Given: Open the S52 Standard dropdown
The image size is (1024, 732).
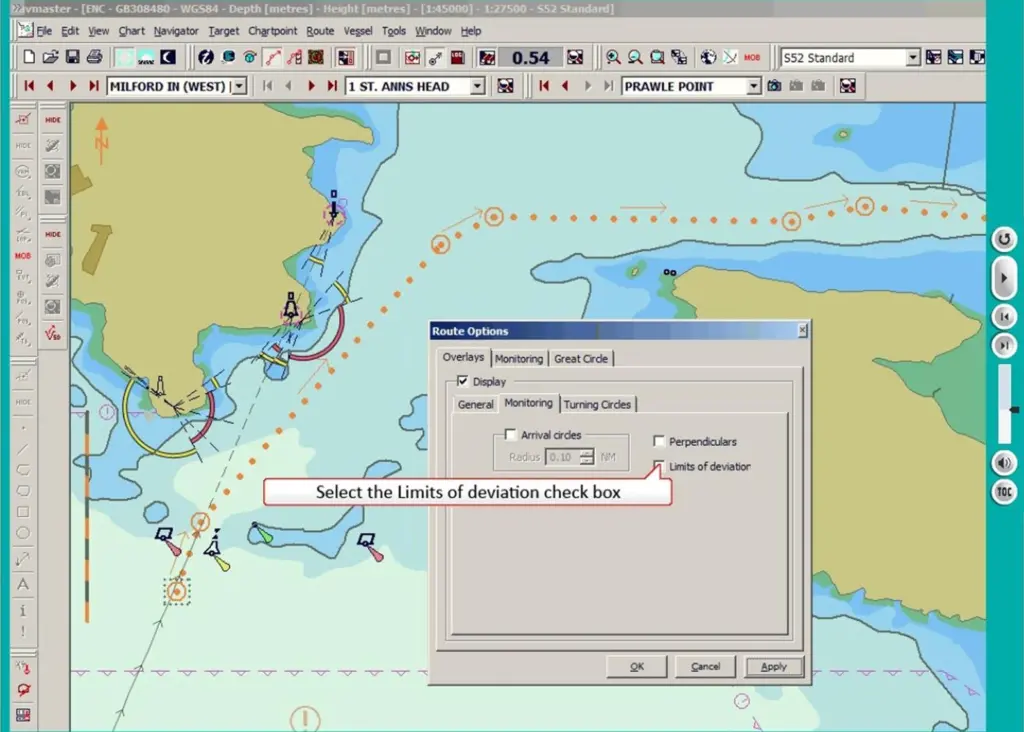Looking at the screenshot, I should coord(913,57).
